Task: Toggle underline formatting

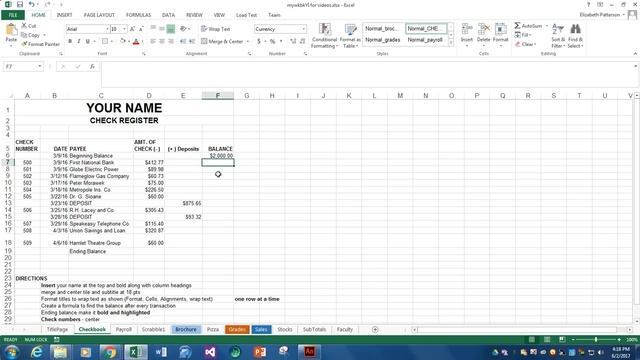Action: pos(87,41)
